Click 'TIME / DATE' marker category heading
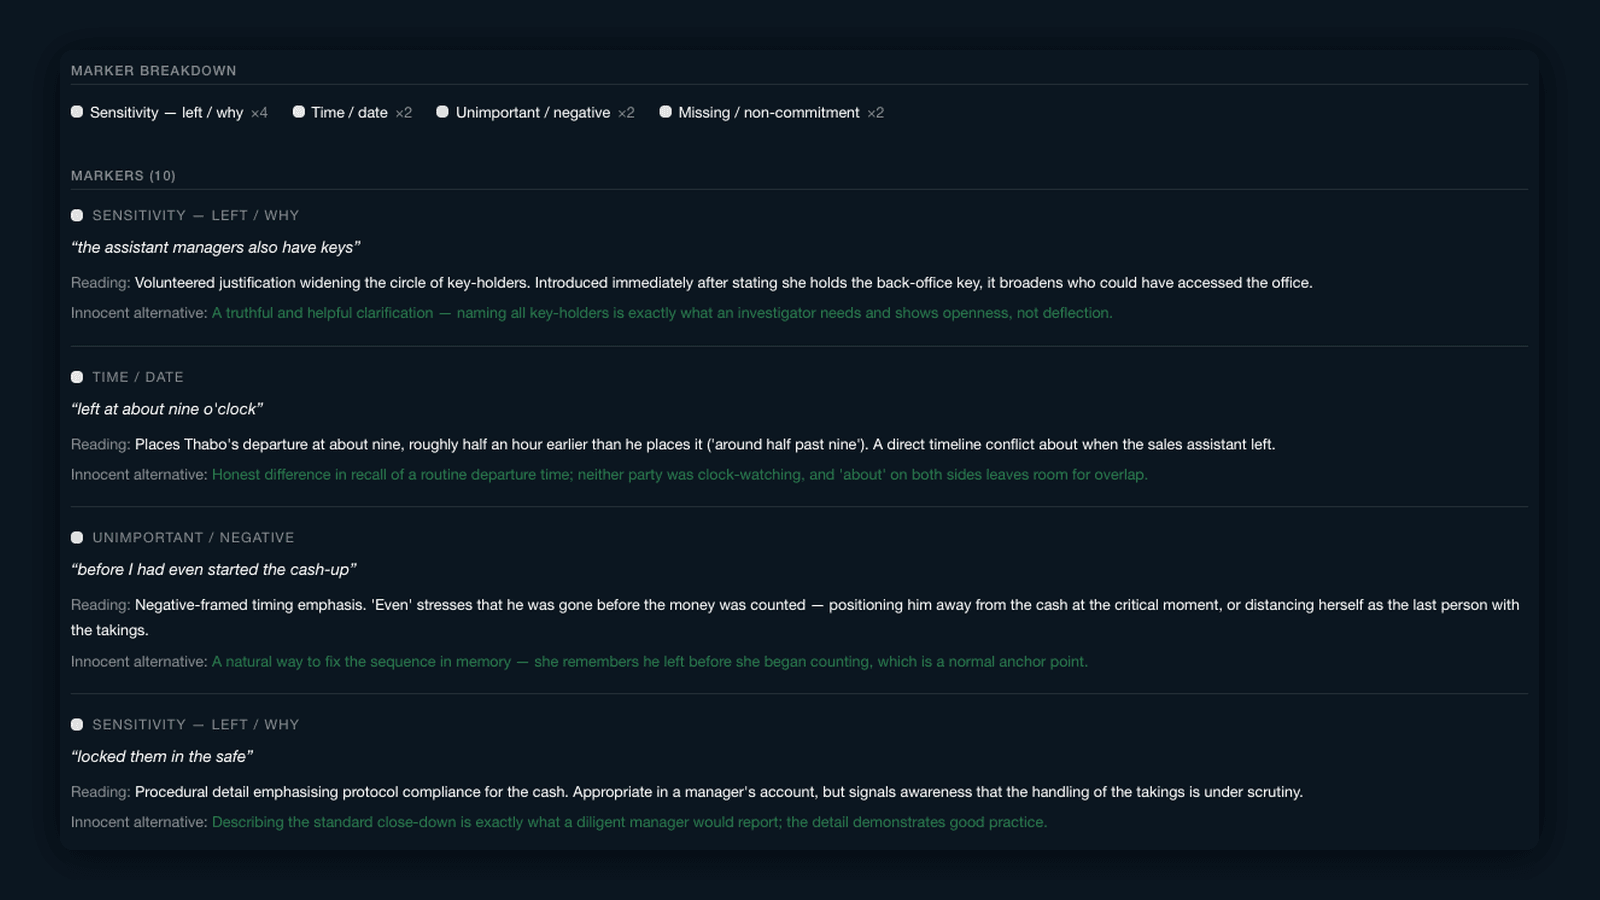Screen dimensions: 1600x900 pyautogui.click(x=138, y=377)
